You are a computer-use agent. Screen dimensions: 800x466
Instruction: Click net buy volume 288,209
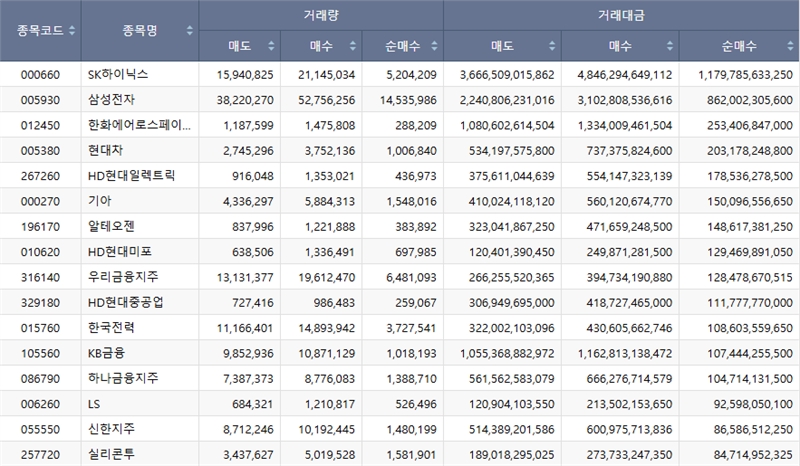(x=416, y=126)
